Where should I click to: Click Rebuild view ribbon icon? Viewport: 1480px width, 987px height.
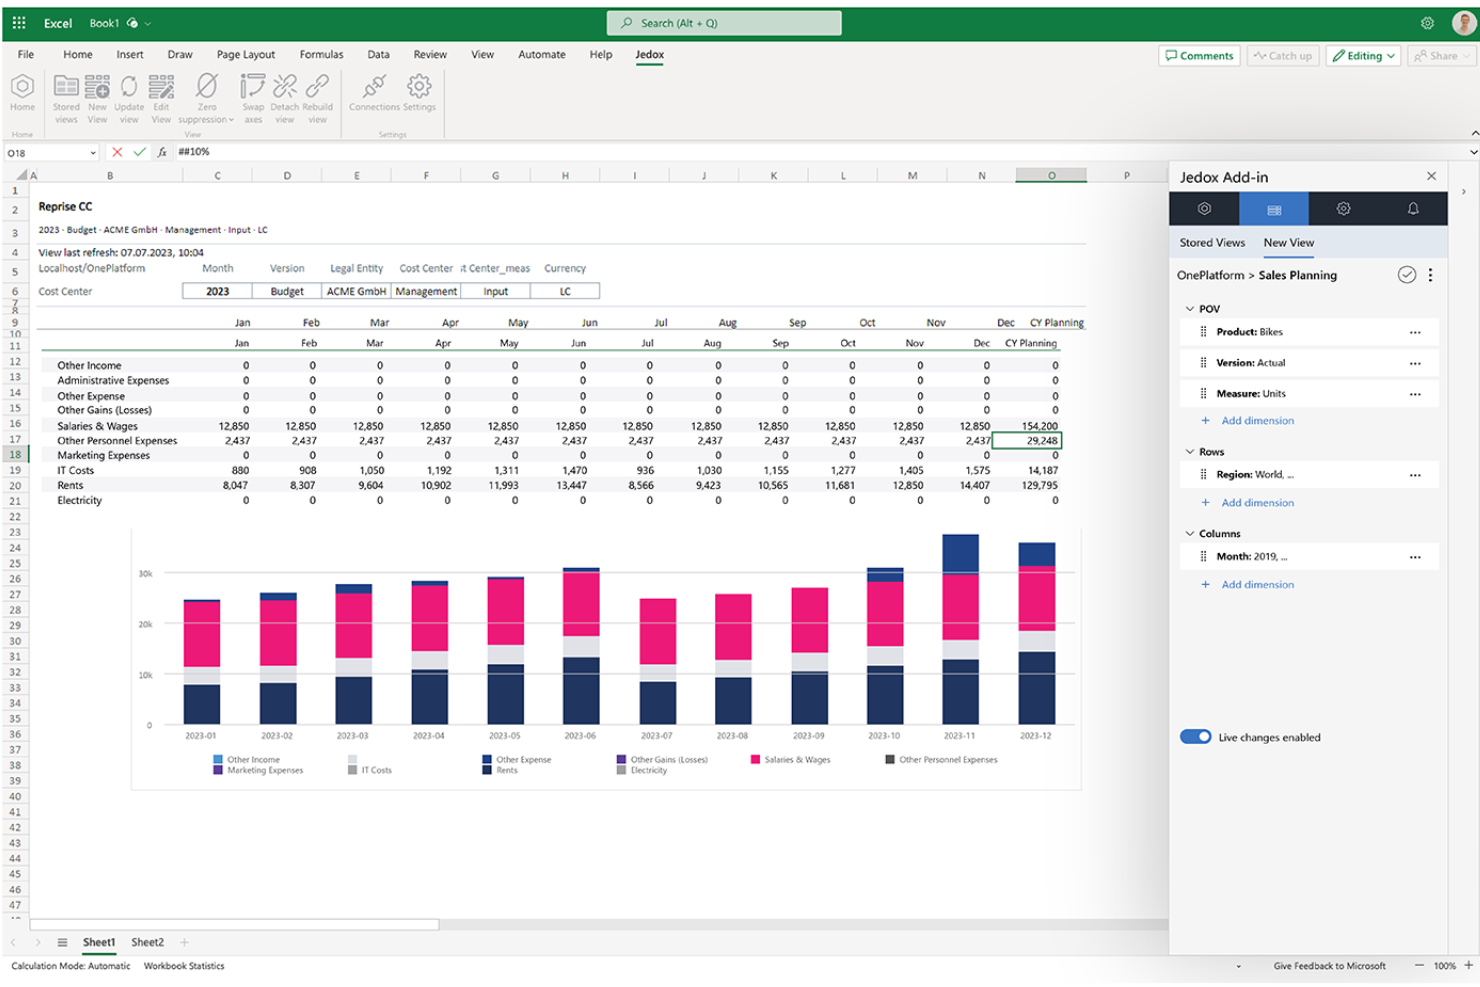click(x=318, y=99)
